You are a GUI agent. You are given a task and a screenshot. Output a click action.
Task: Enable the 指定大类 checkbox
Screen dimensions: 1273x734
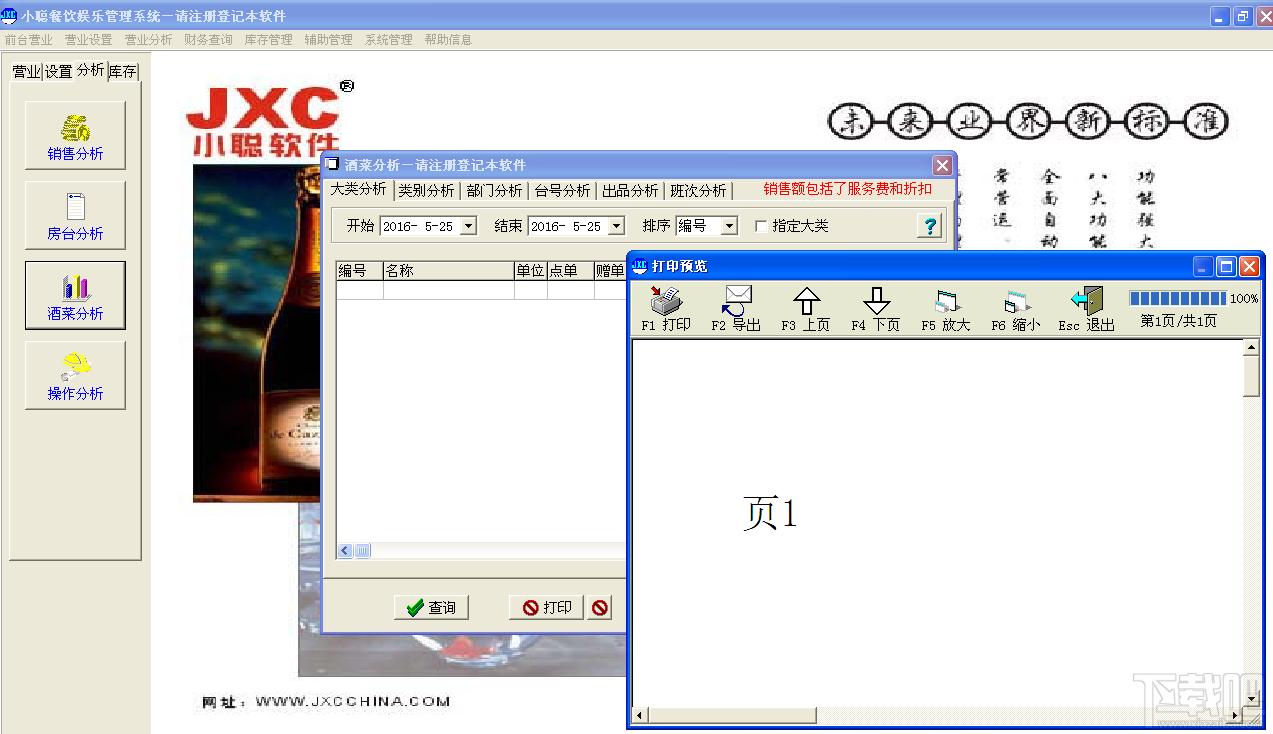coord(761,227)
